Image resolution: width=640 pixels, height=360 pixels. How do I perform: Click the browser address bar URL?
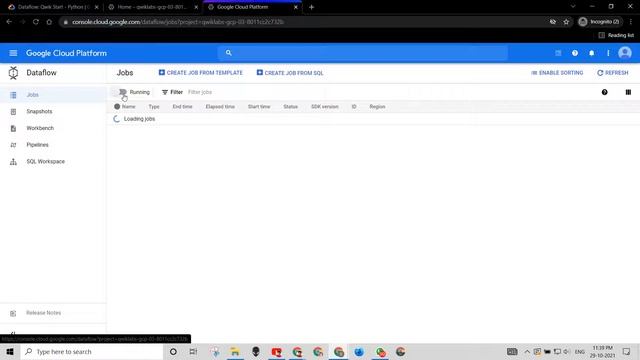[x=178, y=22]
